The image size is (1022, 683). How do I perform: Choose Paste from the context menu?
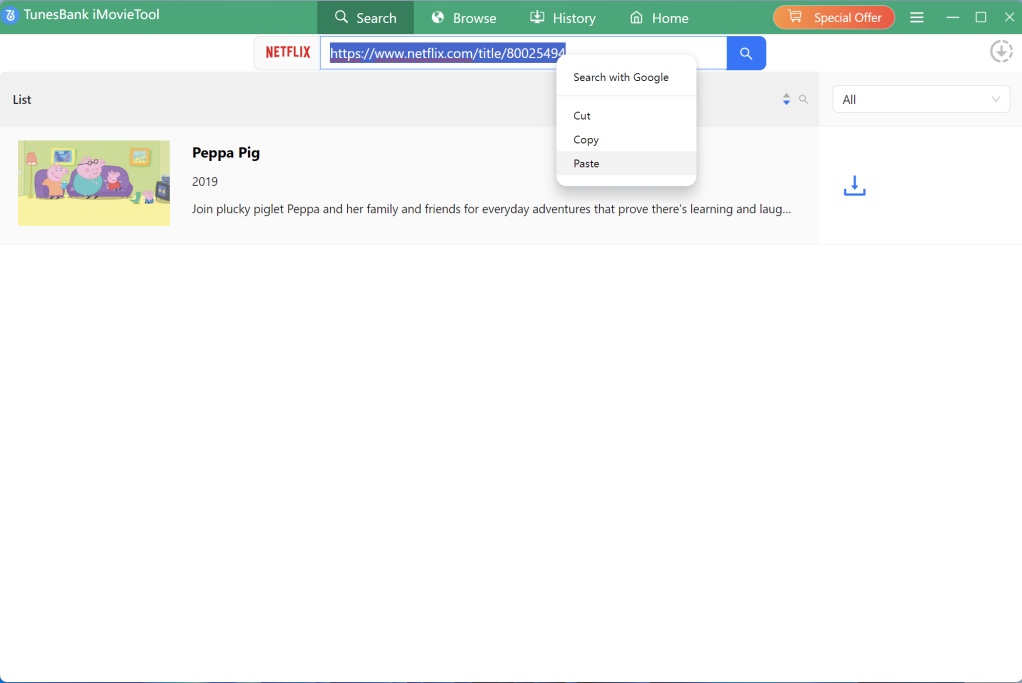point(587,163)
